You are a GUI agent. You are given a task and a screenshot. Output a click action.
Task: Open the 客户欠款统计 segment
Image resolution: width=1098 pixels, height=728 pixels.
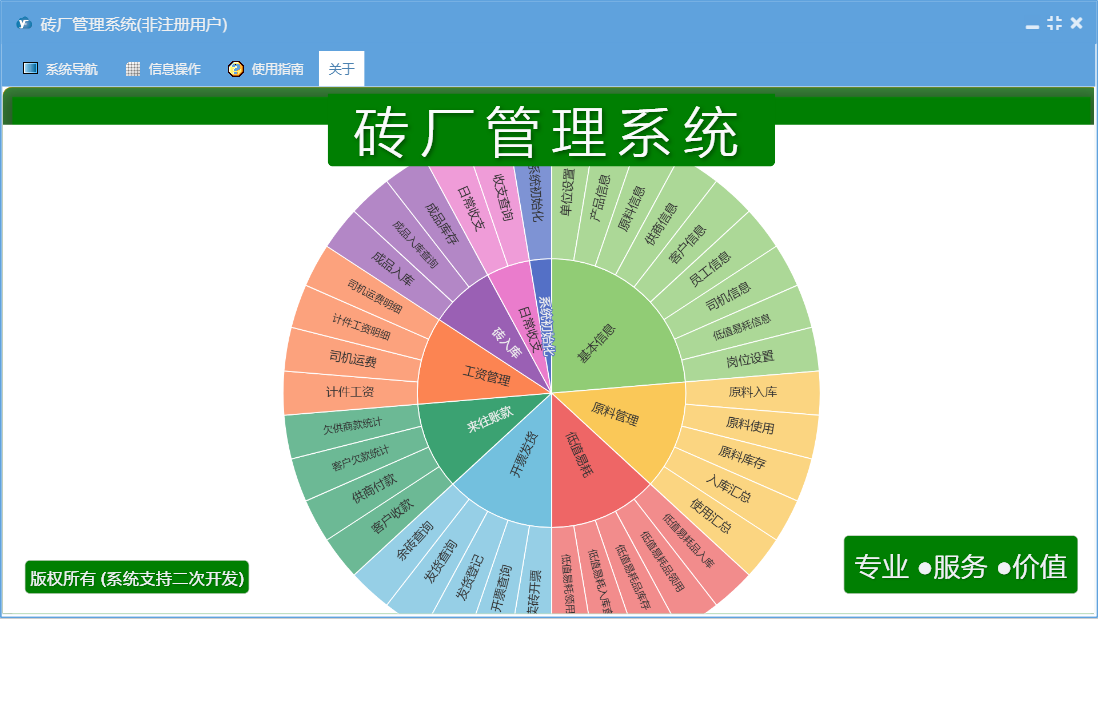pyautogui.click(x=361, y=458)
